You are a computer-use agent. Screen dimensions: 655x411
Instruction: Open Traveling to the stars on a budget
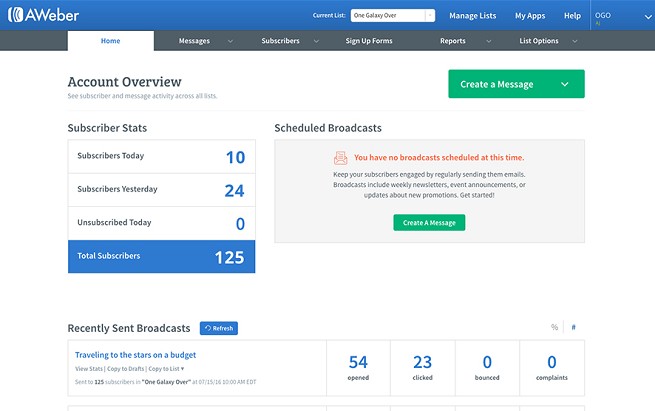click(135, 355)
